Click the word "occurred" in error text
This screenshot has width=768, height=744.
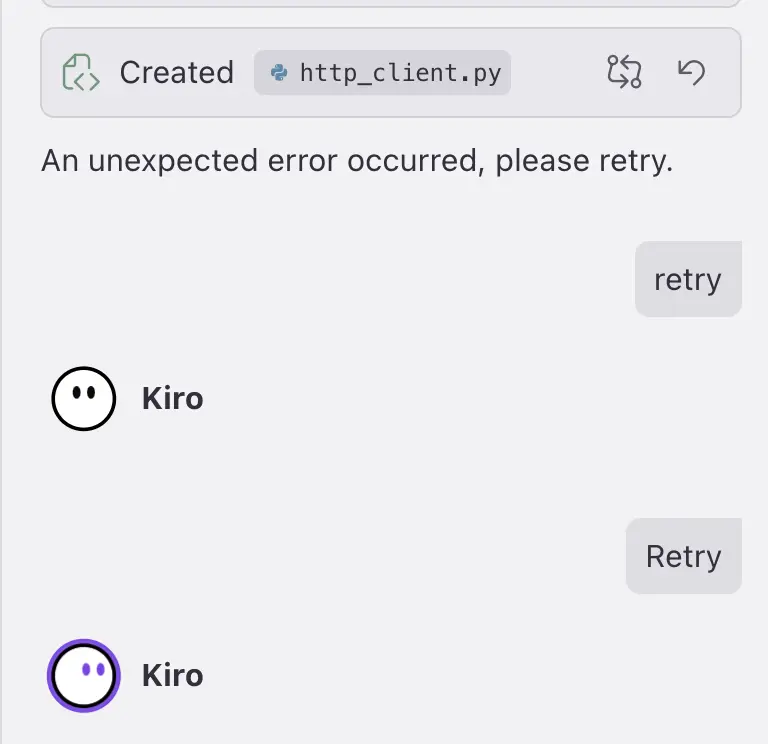click(412, 161)
